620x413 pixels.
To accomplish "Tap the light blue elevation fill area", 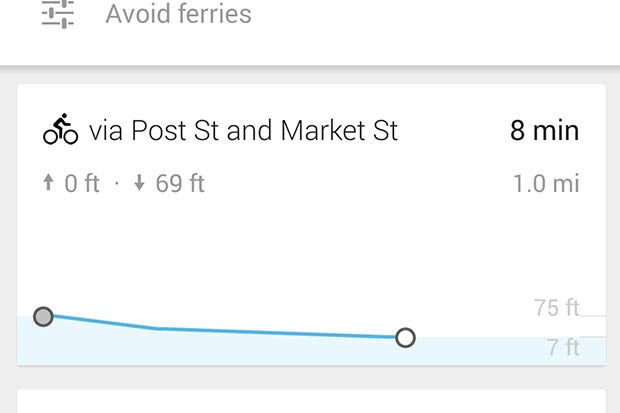I will point(311,352).
